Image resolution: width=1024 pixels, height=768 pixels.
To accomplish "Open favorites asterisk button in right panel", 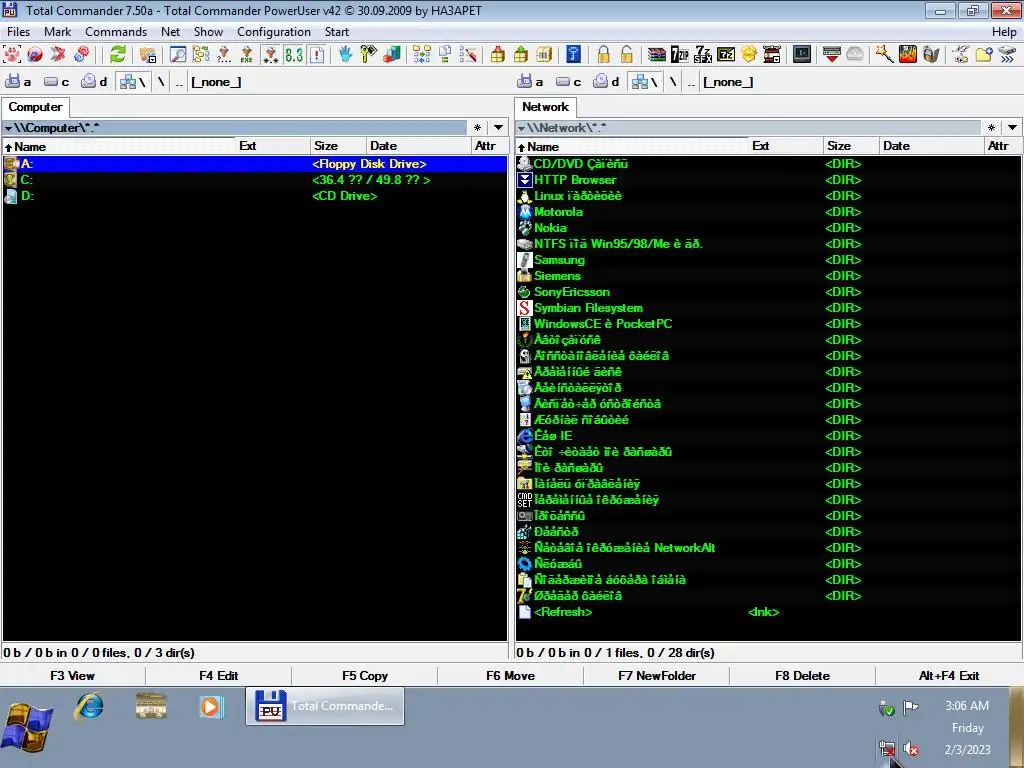I will click(x=991, y=127).
